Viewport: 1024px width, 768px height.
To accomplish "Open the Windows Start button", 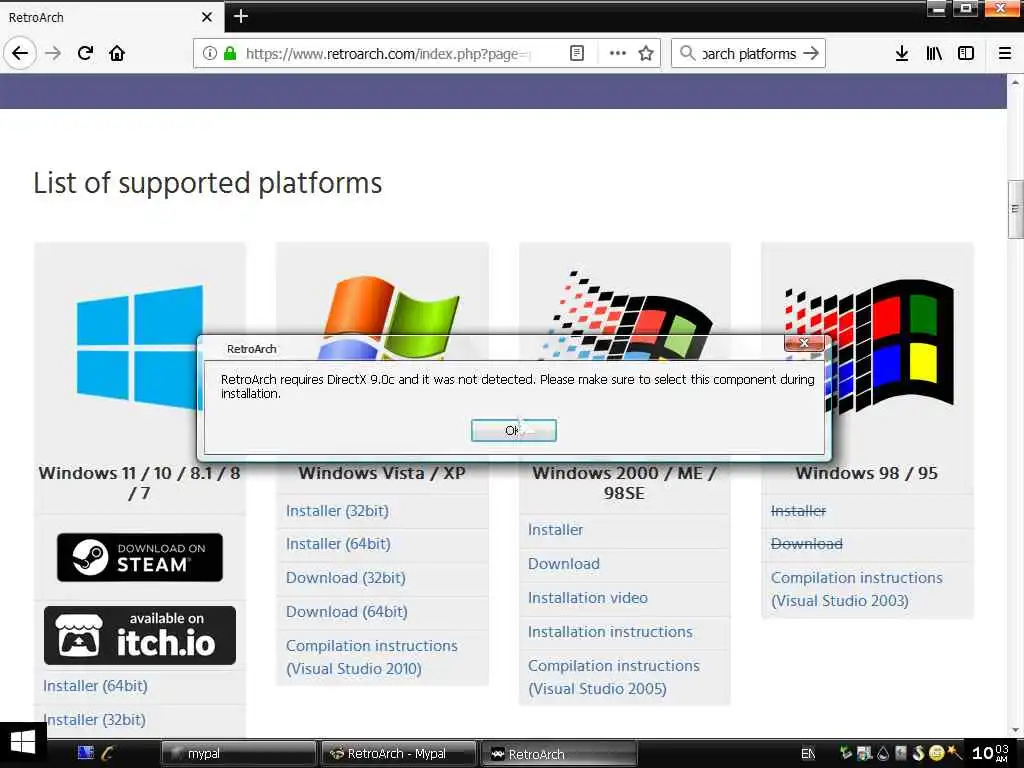I will pos(23,744).
